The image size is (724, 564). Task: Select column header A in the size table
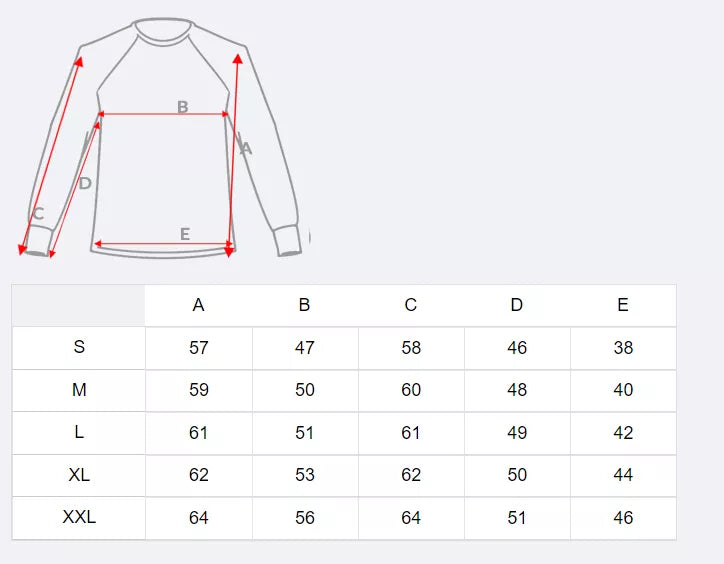(x=199, y=305)
